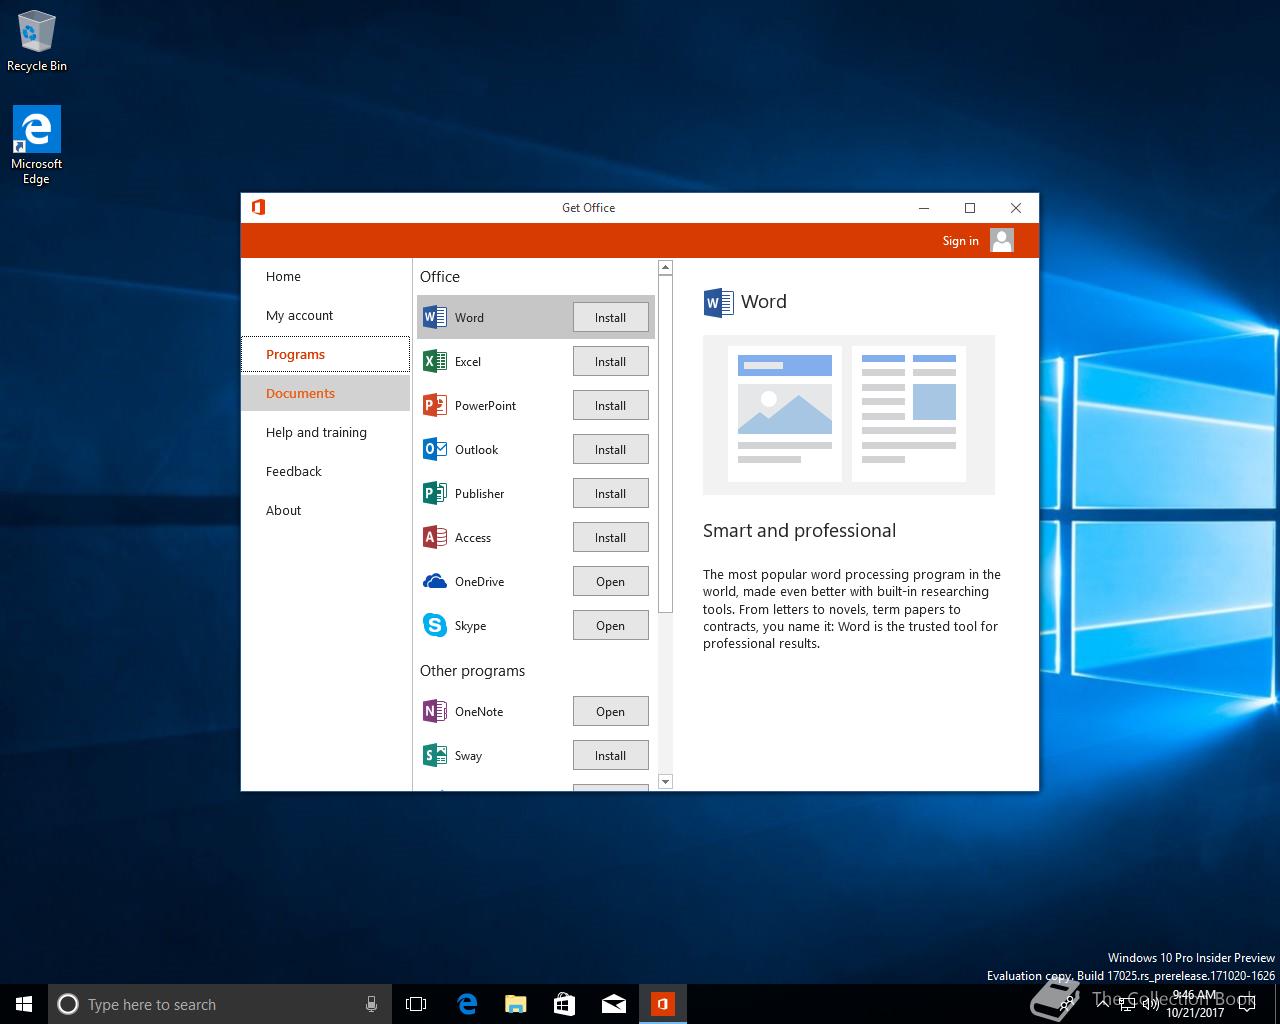Screen dimensions: 1280x1024
Task: Install Access
Action: [610, 537]
